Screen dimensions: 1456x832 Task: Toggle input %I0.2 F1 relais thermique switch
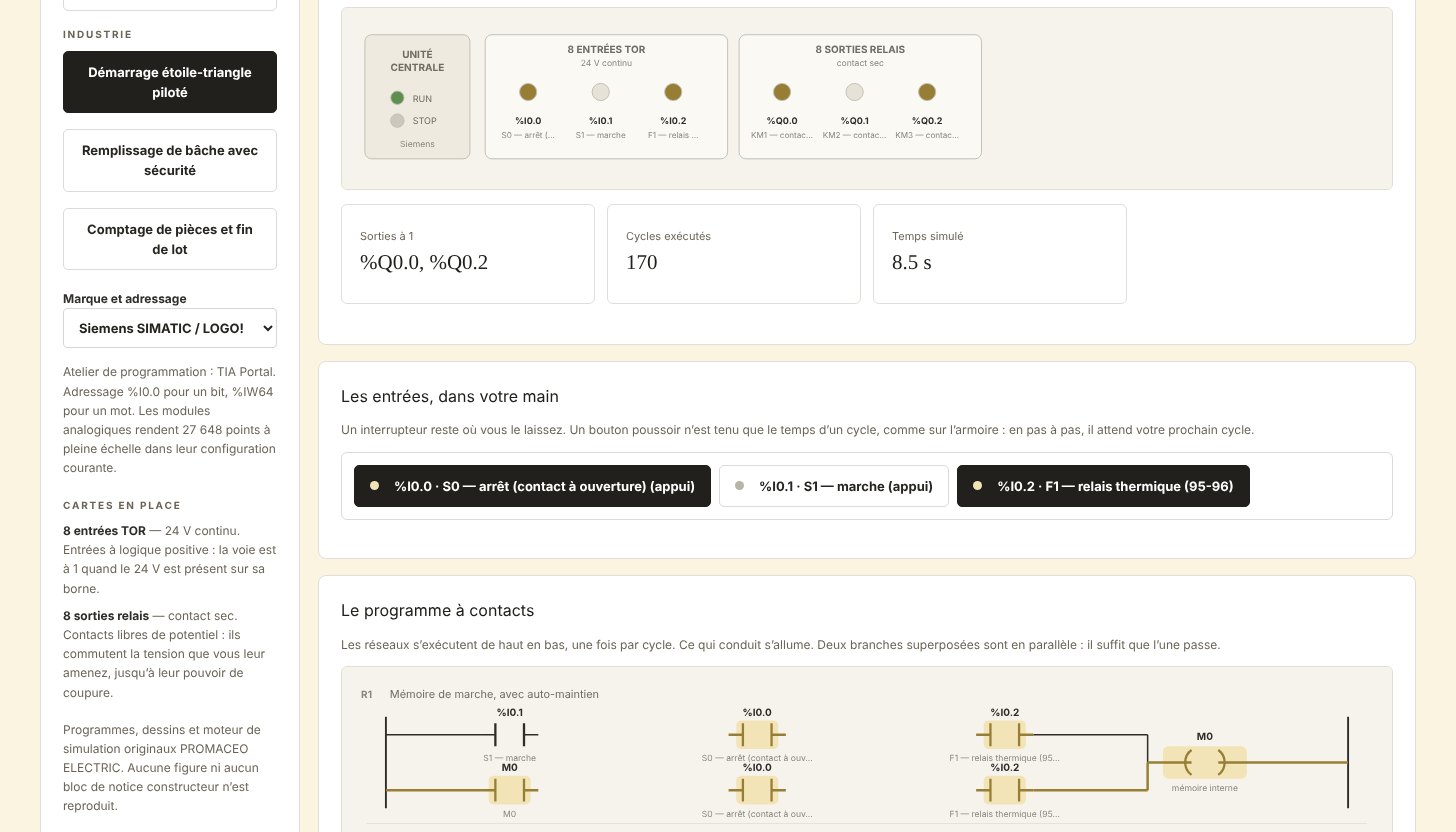point(1103,486)
